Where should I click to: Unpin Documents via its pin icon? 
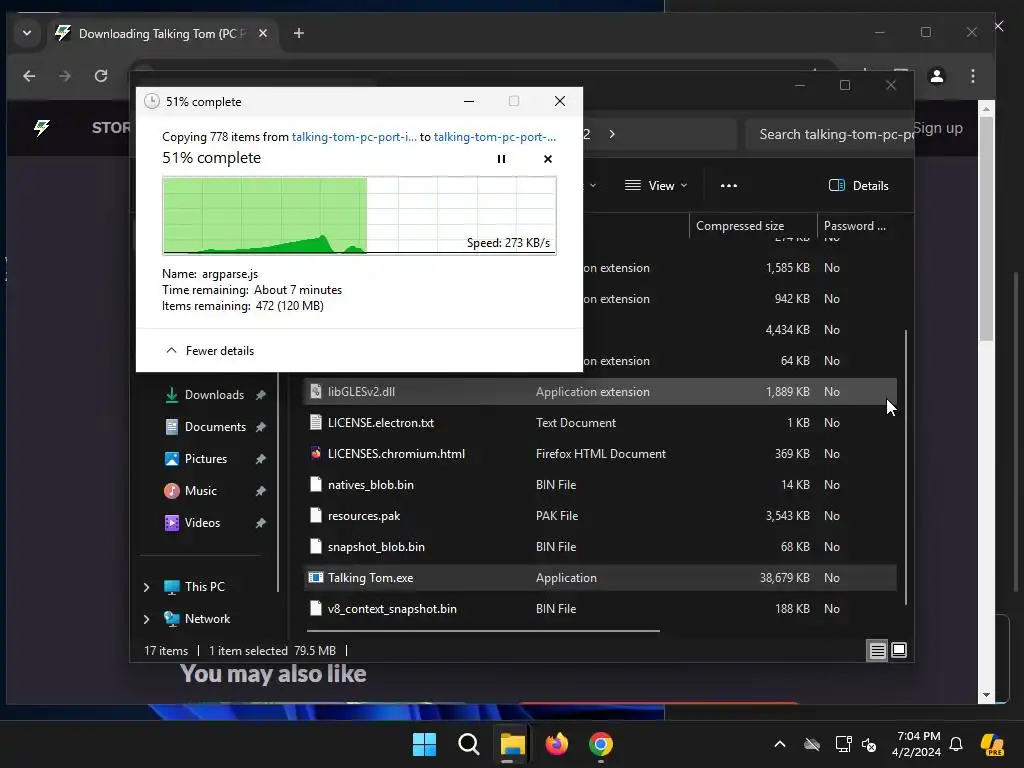tap(261, 426)
